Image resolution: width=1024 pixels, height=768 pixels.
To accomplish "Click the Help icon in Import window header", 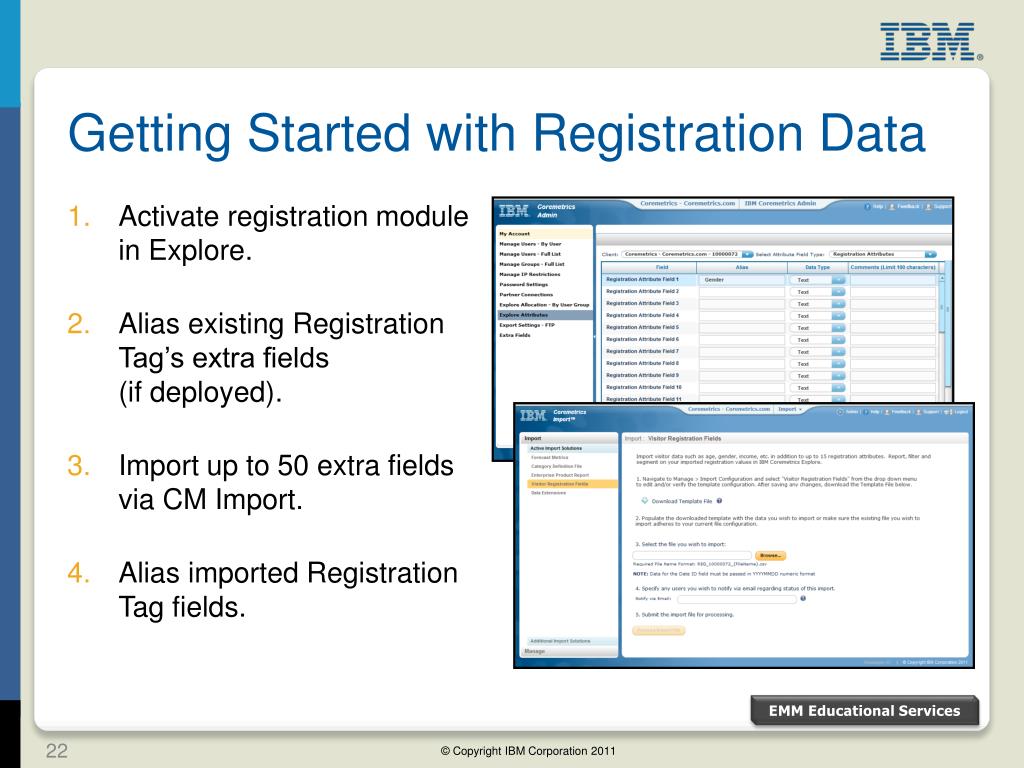I will (x=865, y=412).
